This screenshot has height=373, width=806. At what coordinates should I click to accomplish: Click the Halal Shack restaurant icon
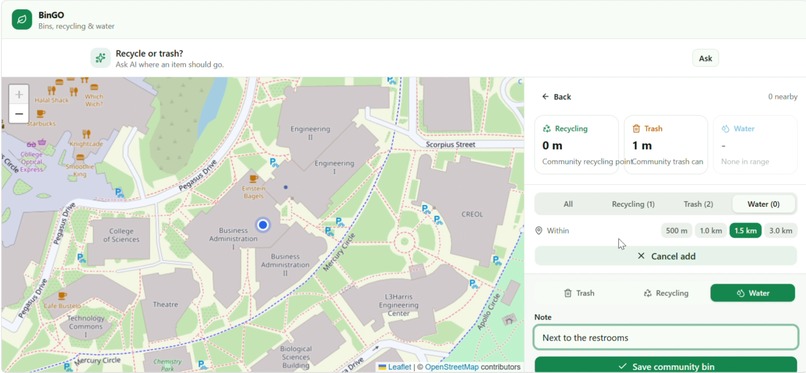(x=51, y=89)
